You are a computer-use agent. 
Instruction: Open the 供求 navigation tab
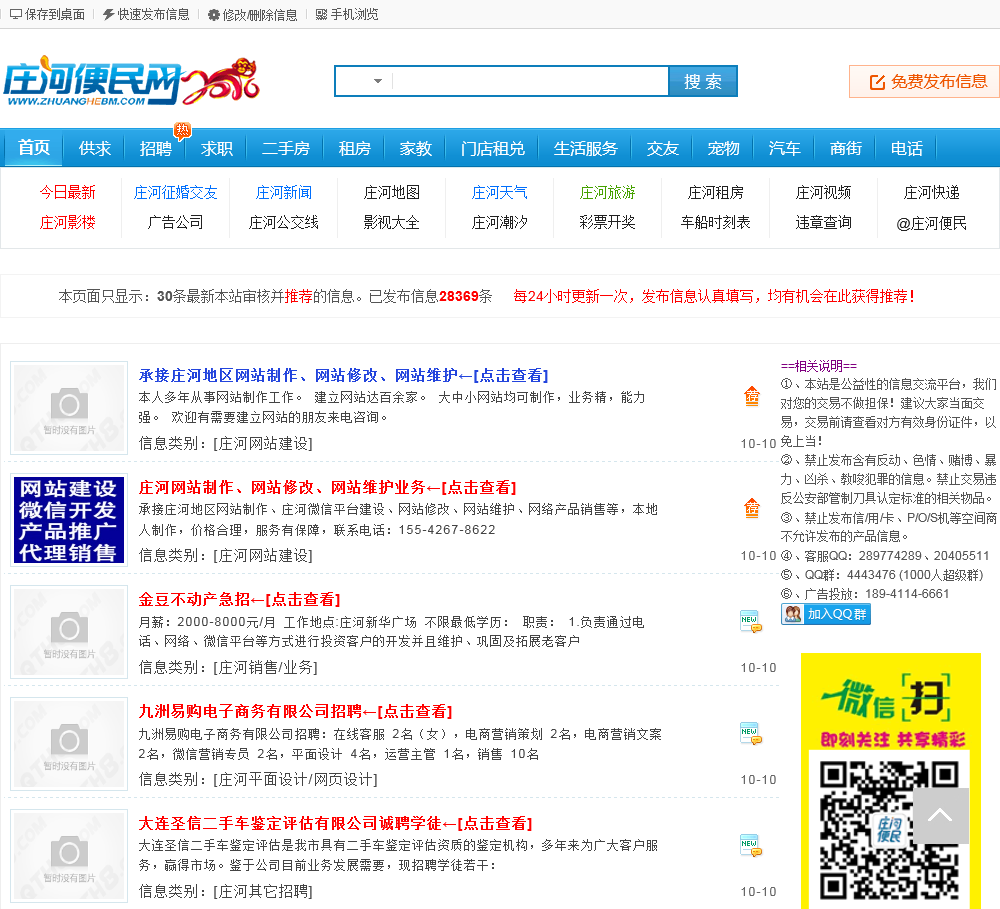click(x=94, y=149)
